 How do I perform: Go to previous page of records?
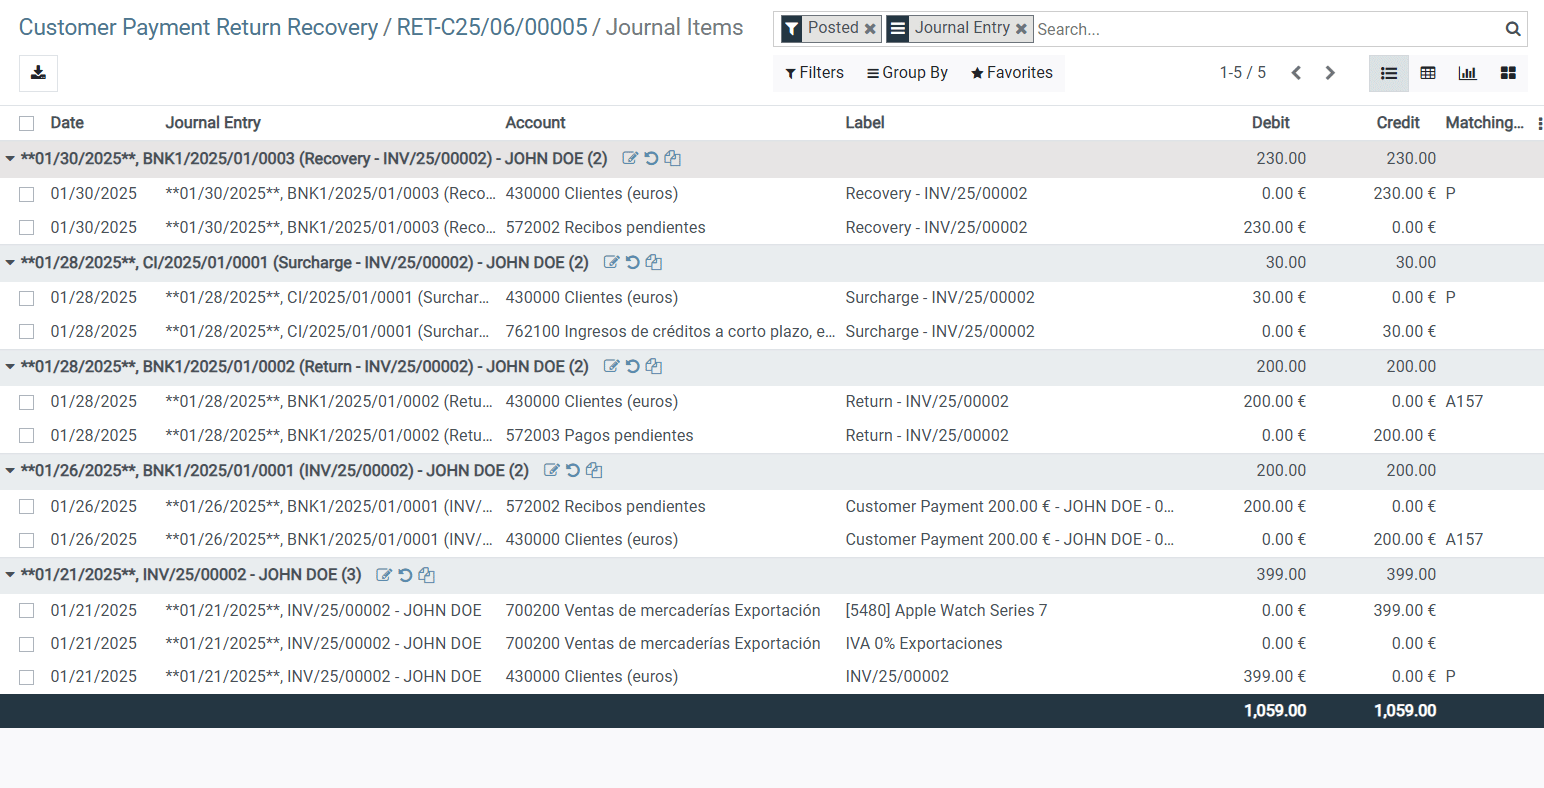point(1296,73)
